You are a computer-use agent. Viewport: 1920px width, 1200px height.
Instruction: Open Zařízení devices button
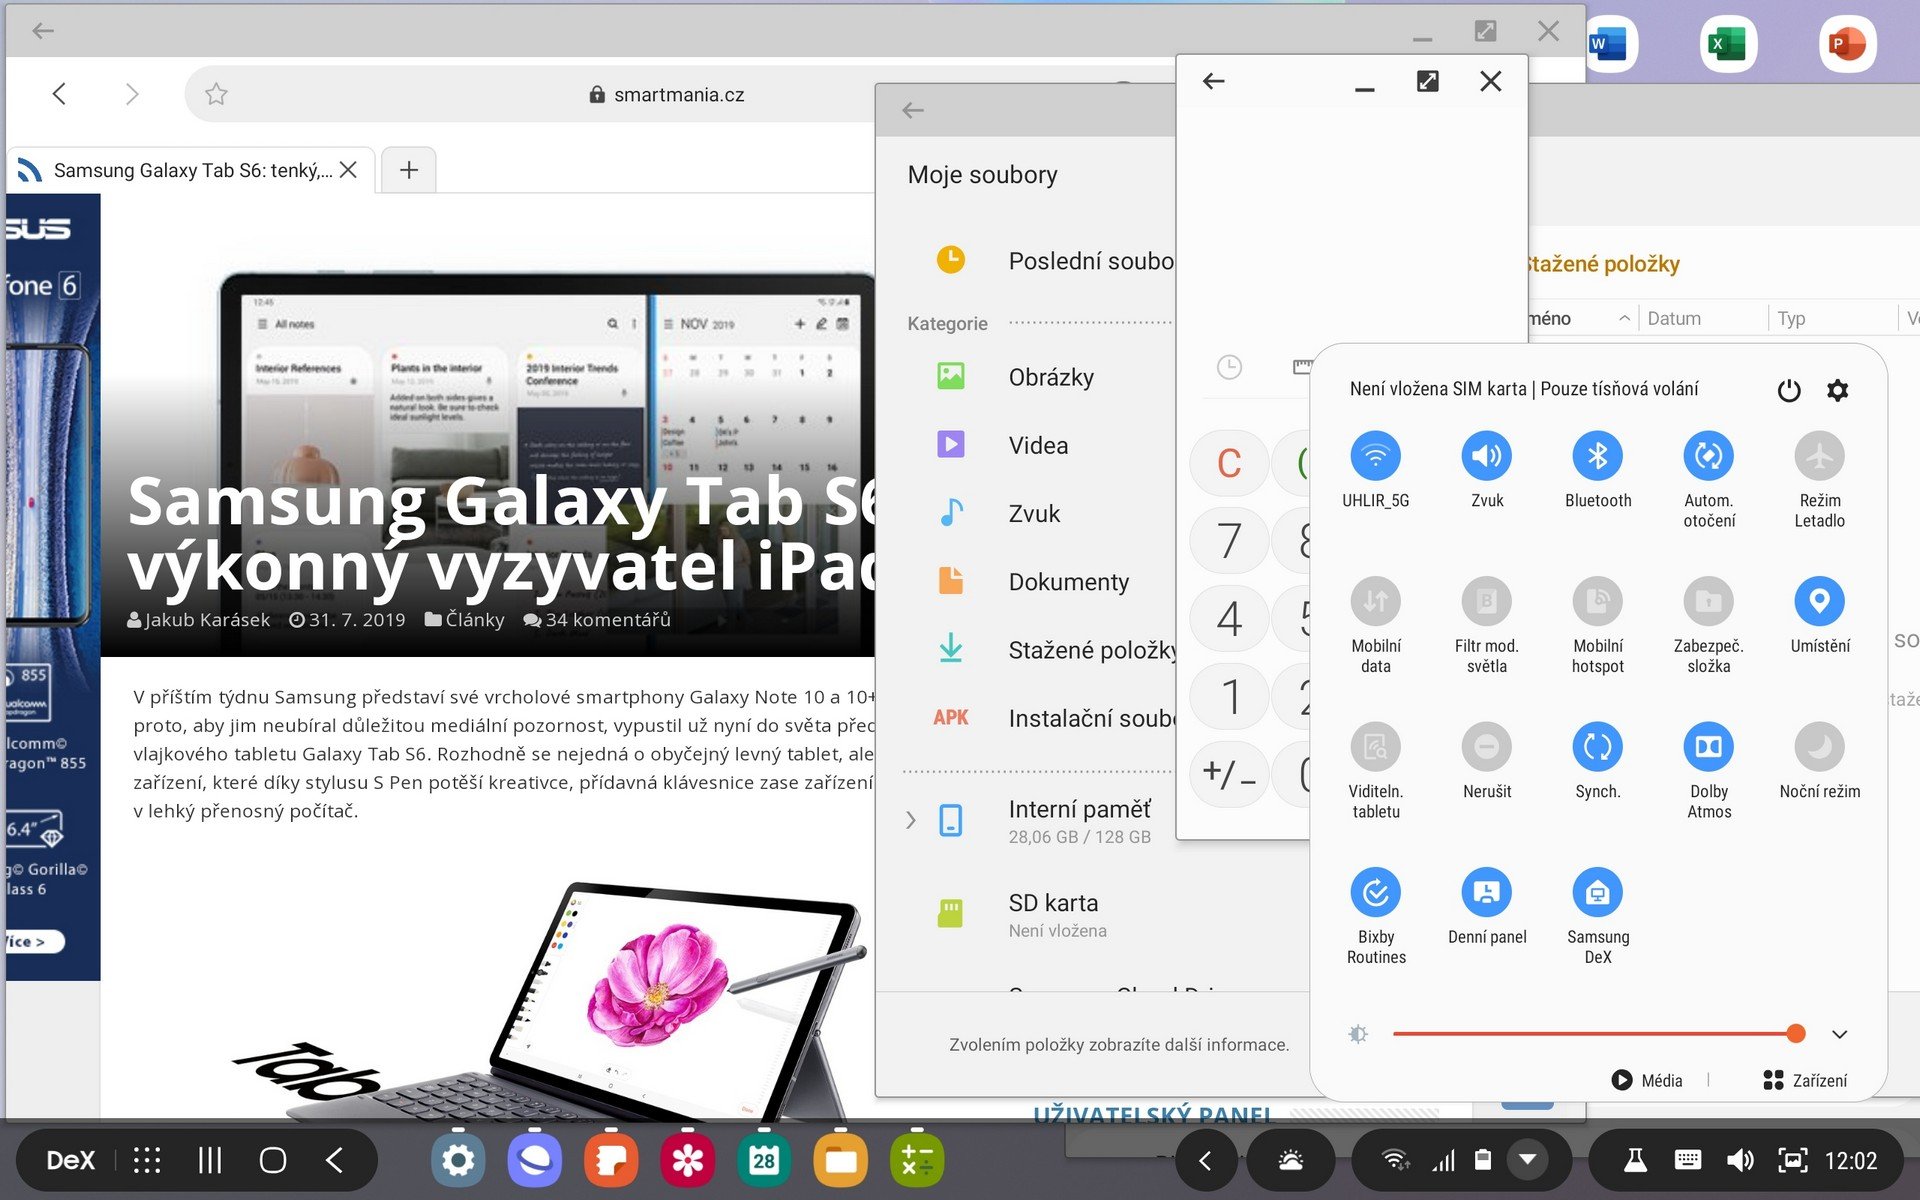coord(1805,1080)
